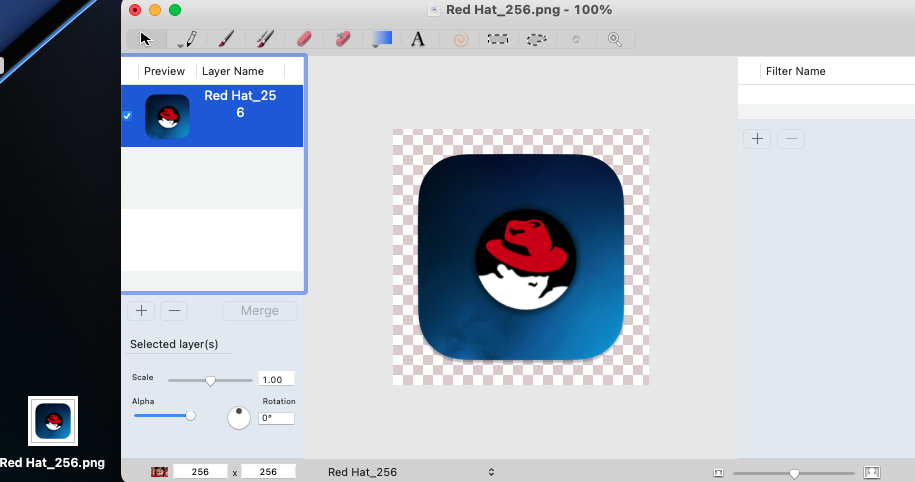Remove the selected layer with minus button
Viewport: 915px width, 482px height.
coord(174,310)
